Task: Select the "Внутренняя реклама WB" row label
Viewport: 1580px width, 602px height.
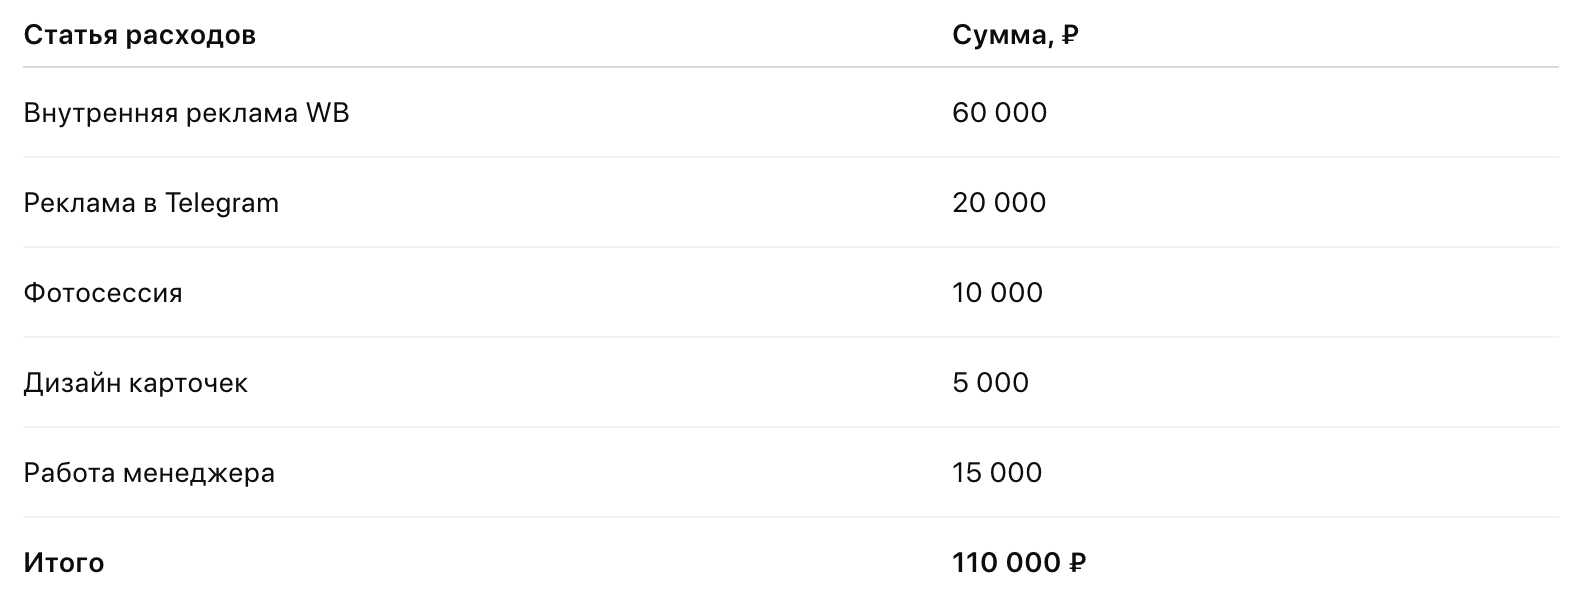Action: (x=186, y=113)
